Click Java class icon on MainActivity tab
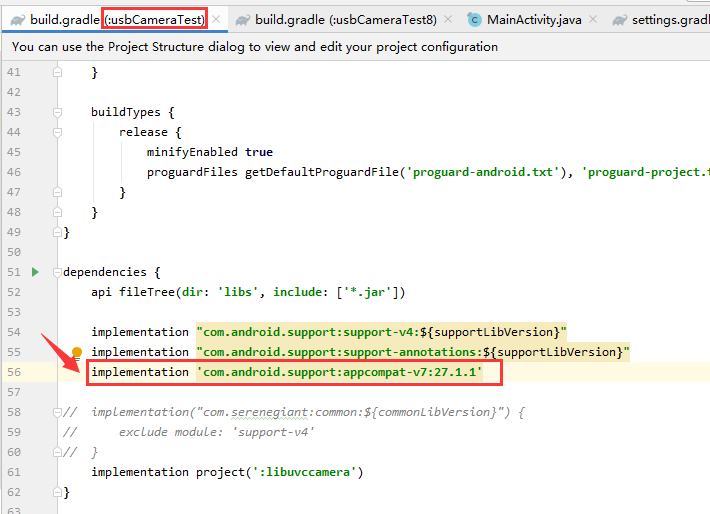This screenshot has height=514, width=710. click(474, 20)
